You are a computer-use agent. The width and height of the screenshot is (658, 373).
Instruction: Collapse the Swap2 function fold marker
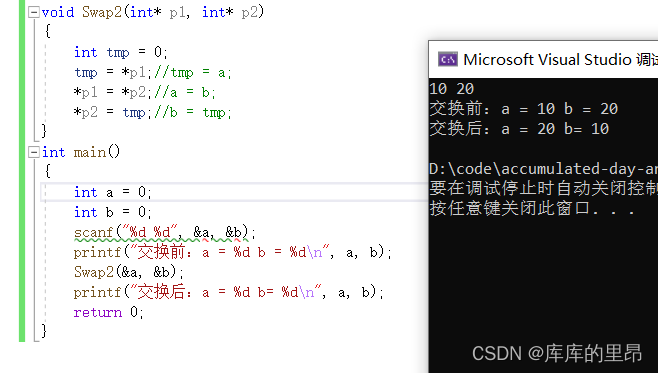coord(34,12)
